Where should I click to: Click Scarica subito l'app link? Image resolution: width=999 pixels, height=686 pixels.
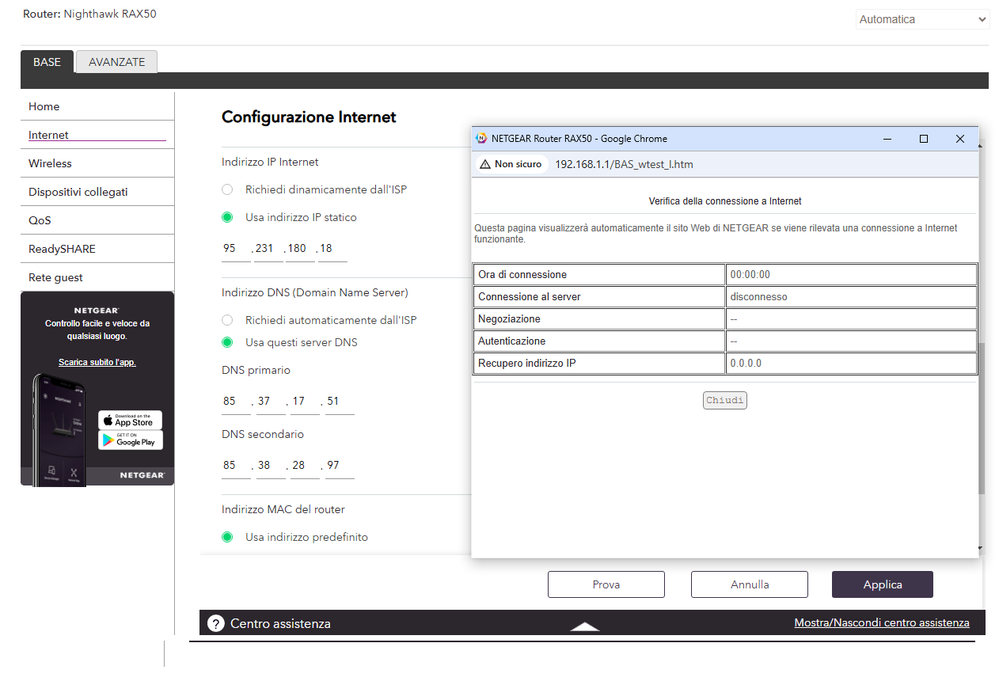pyautogui.click(x=97, y=362)
